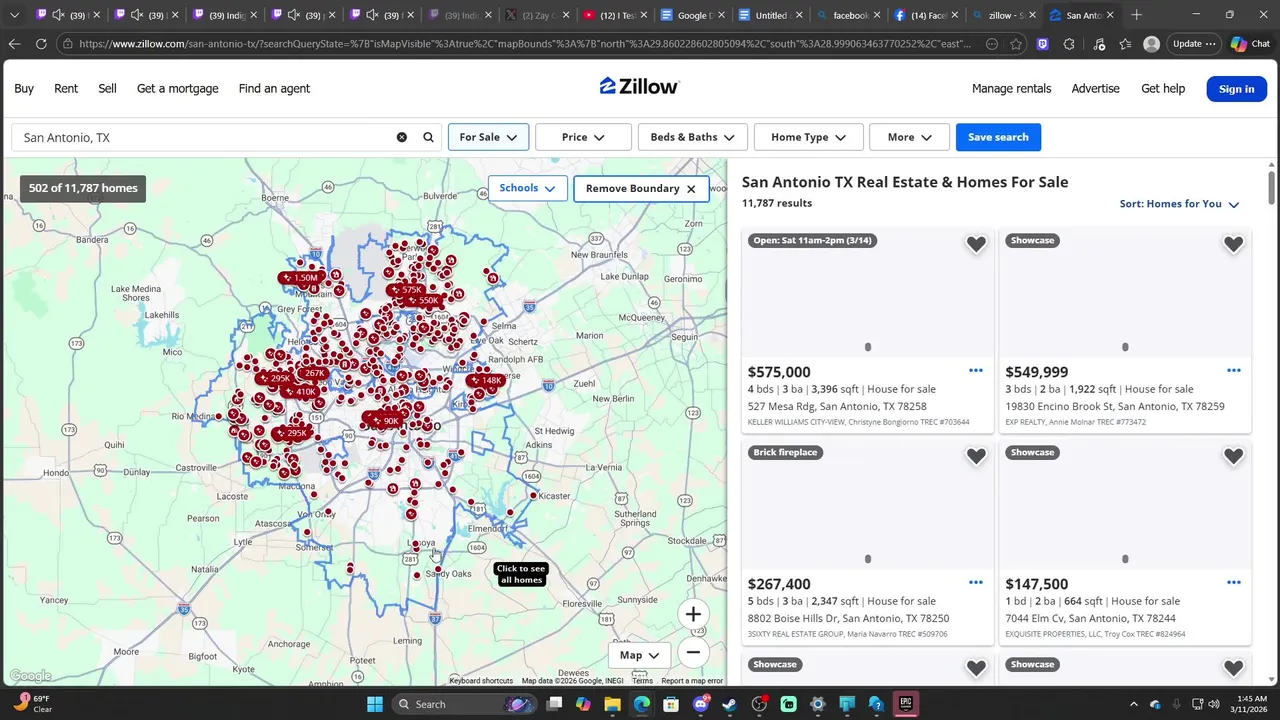Switch to the Google D browser tab
Image resolution: width=1280 pixels, height=720 pixels.
tap(693, 15)
